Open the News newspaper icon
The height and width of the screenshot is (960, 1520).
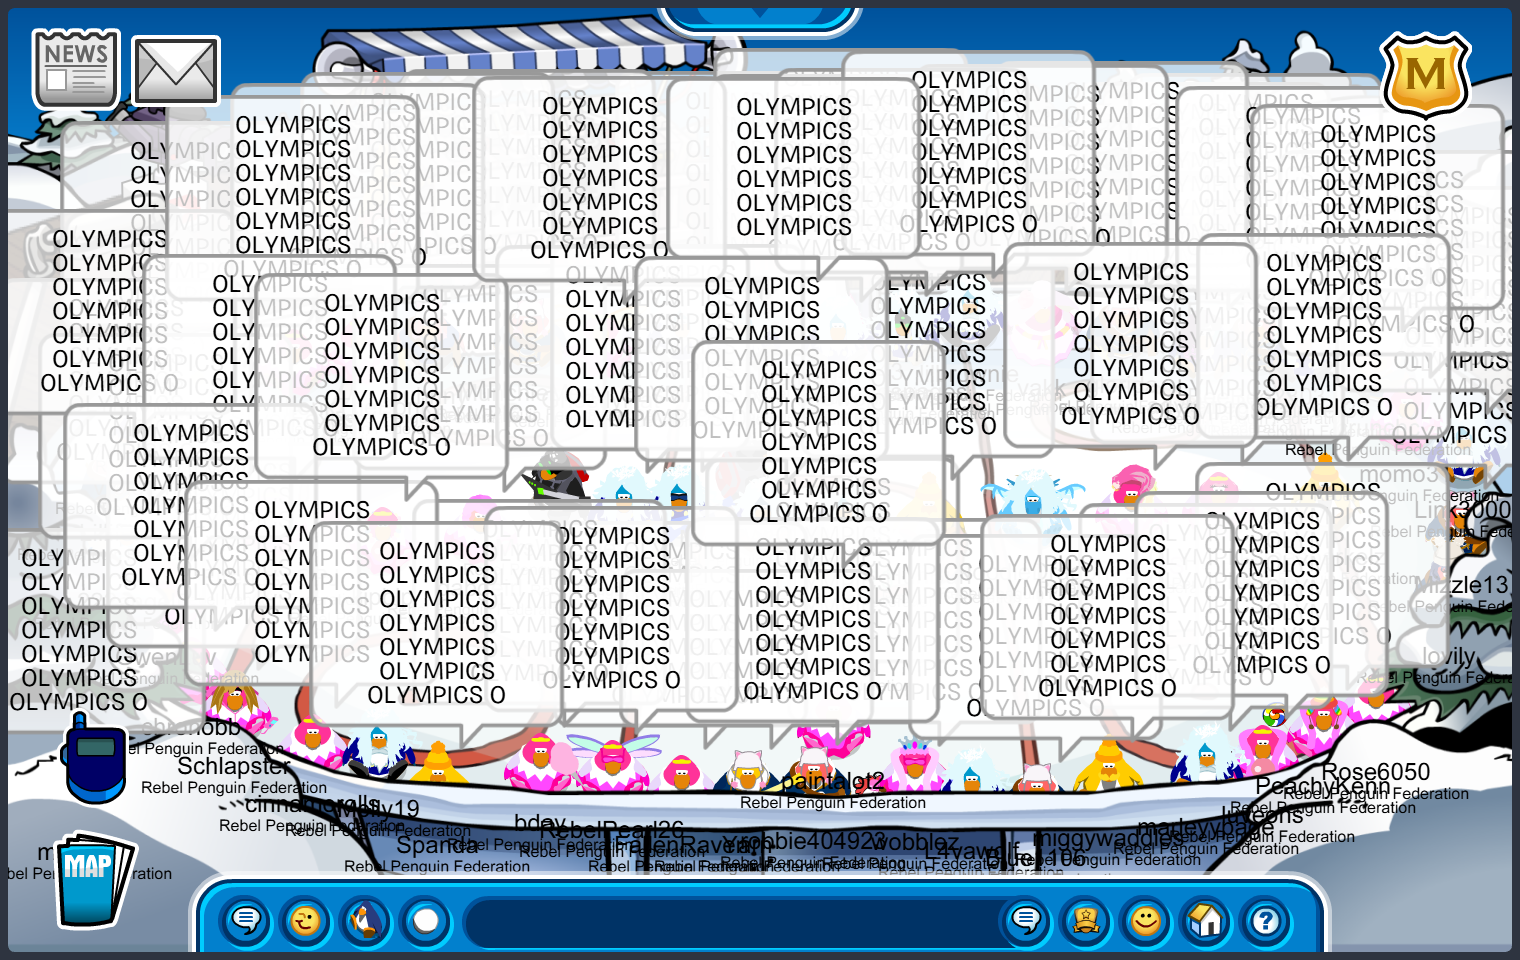76,68
